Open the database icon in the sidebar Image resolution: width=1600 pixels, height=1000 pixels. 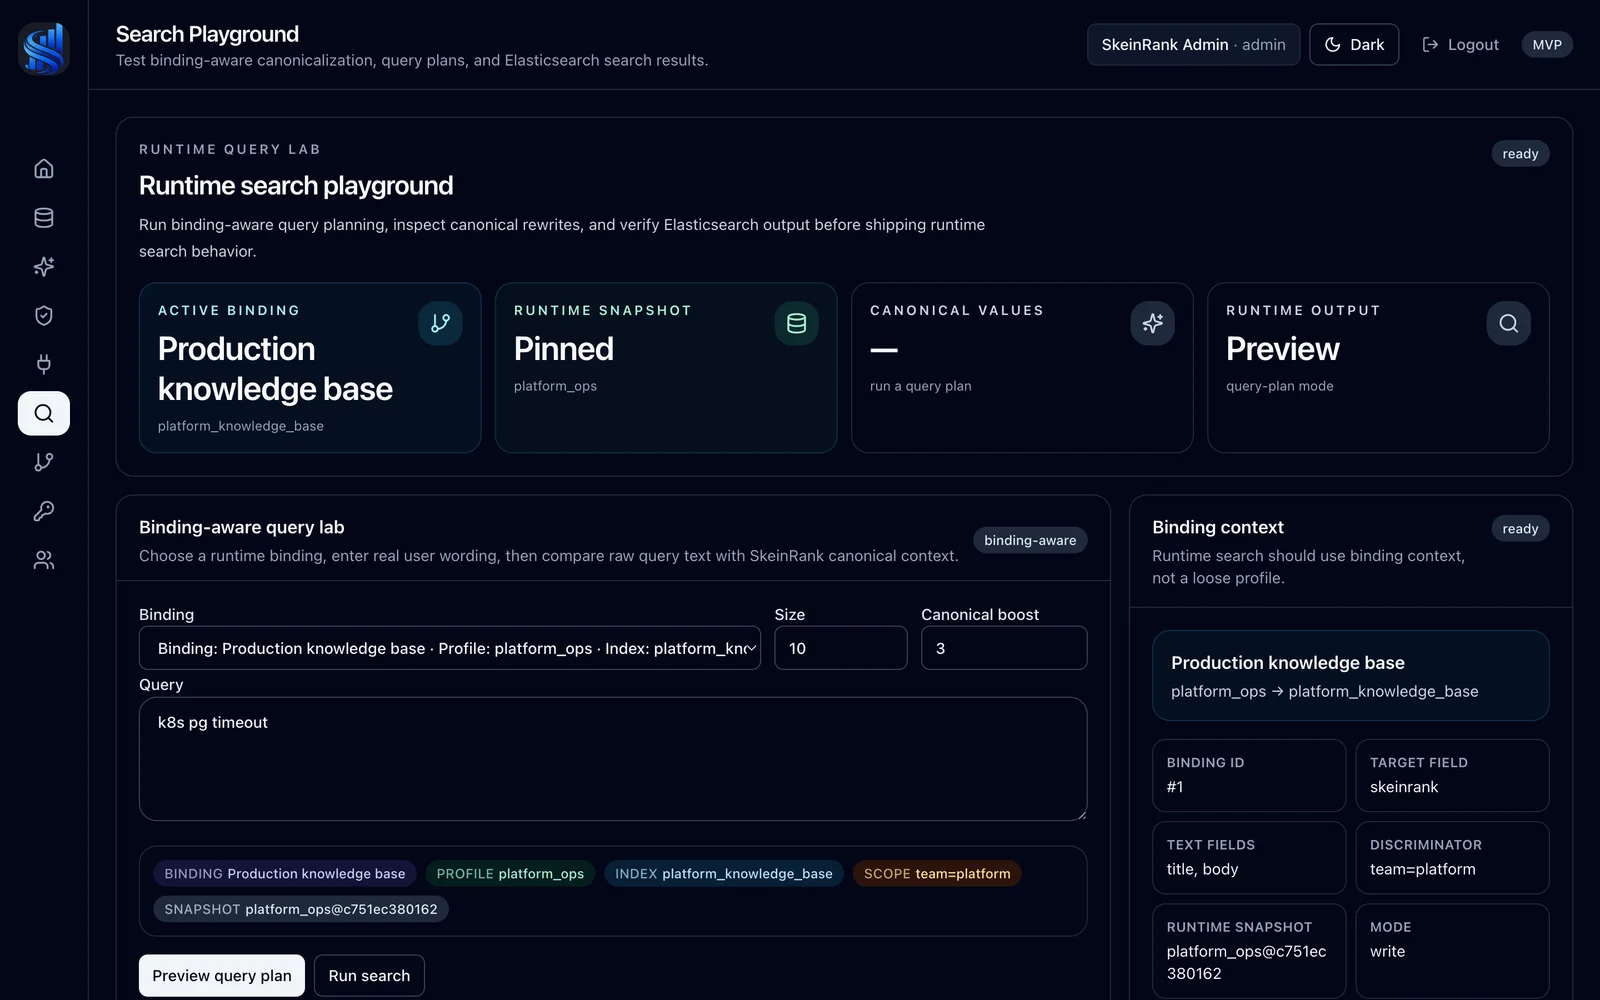44,217
